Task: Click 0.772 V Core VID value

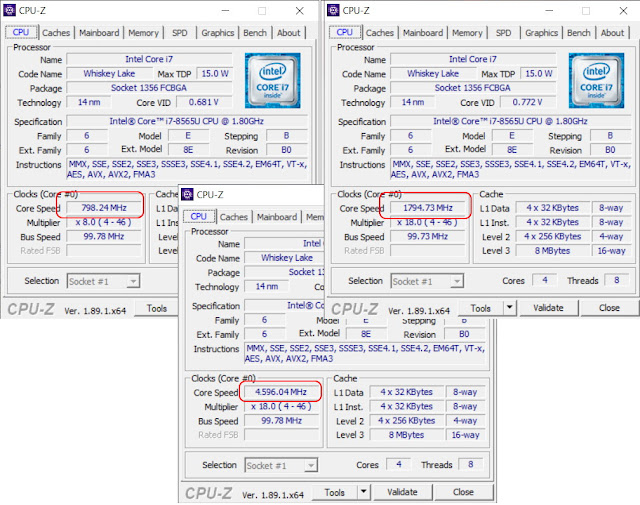Action: pyautogui.click(x=527, y=102)
